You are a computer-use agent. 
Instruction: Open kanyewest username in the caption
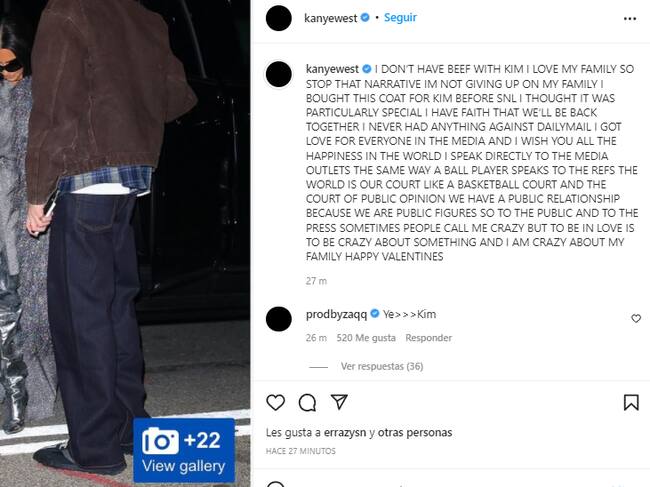point(332,69)
